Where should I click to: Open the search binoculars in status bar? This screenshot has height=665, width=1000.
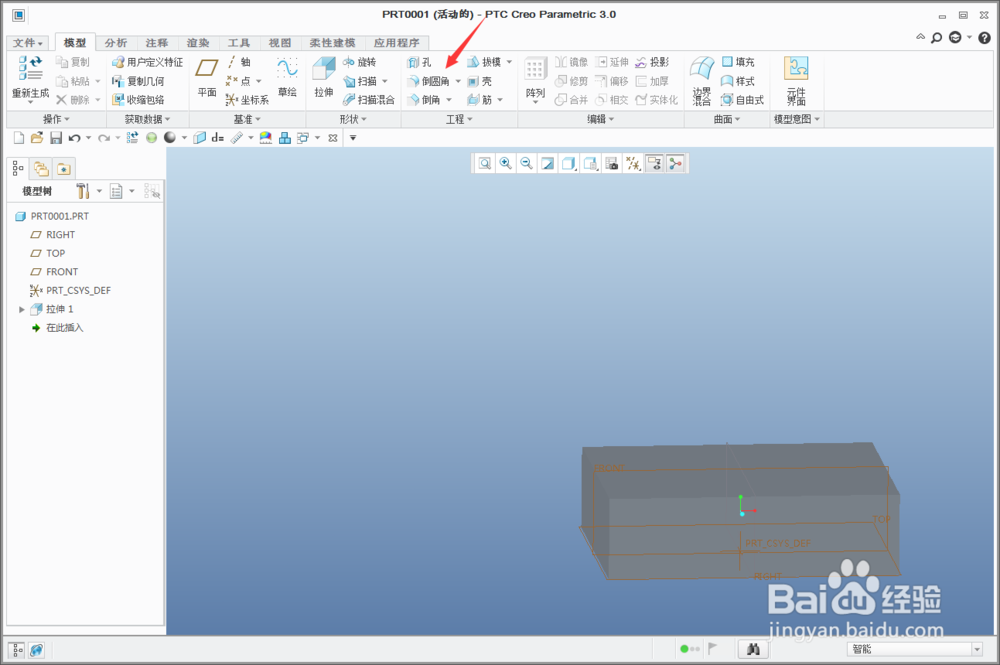[753, 649]
